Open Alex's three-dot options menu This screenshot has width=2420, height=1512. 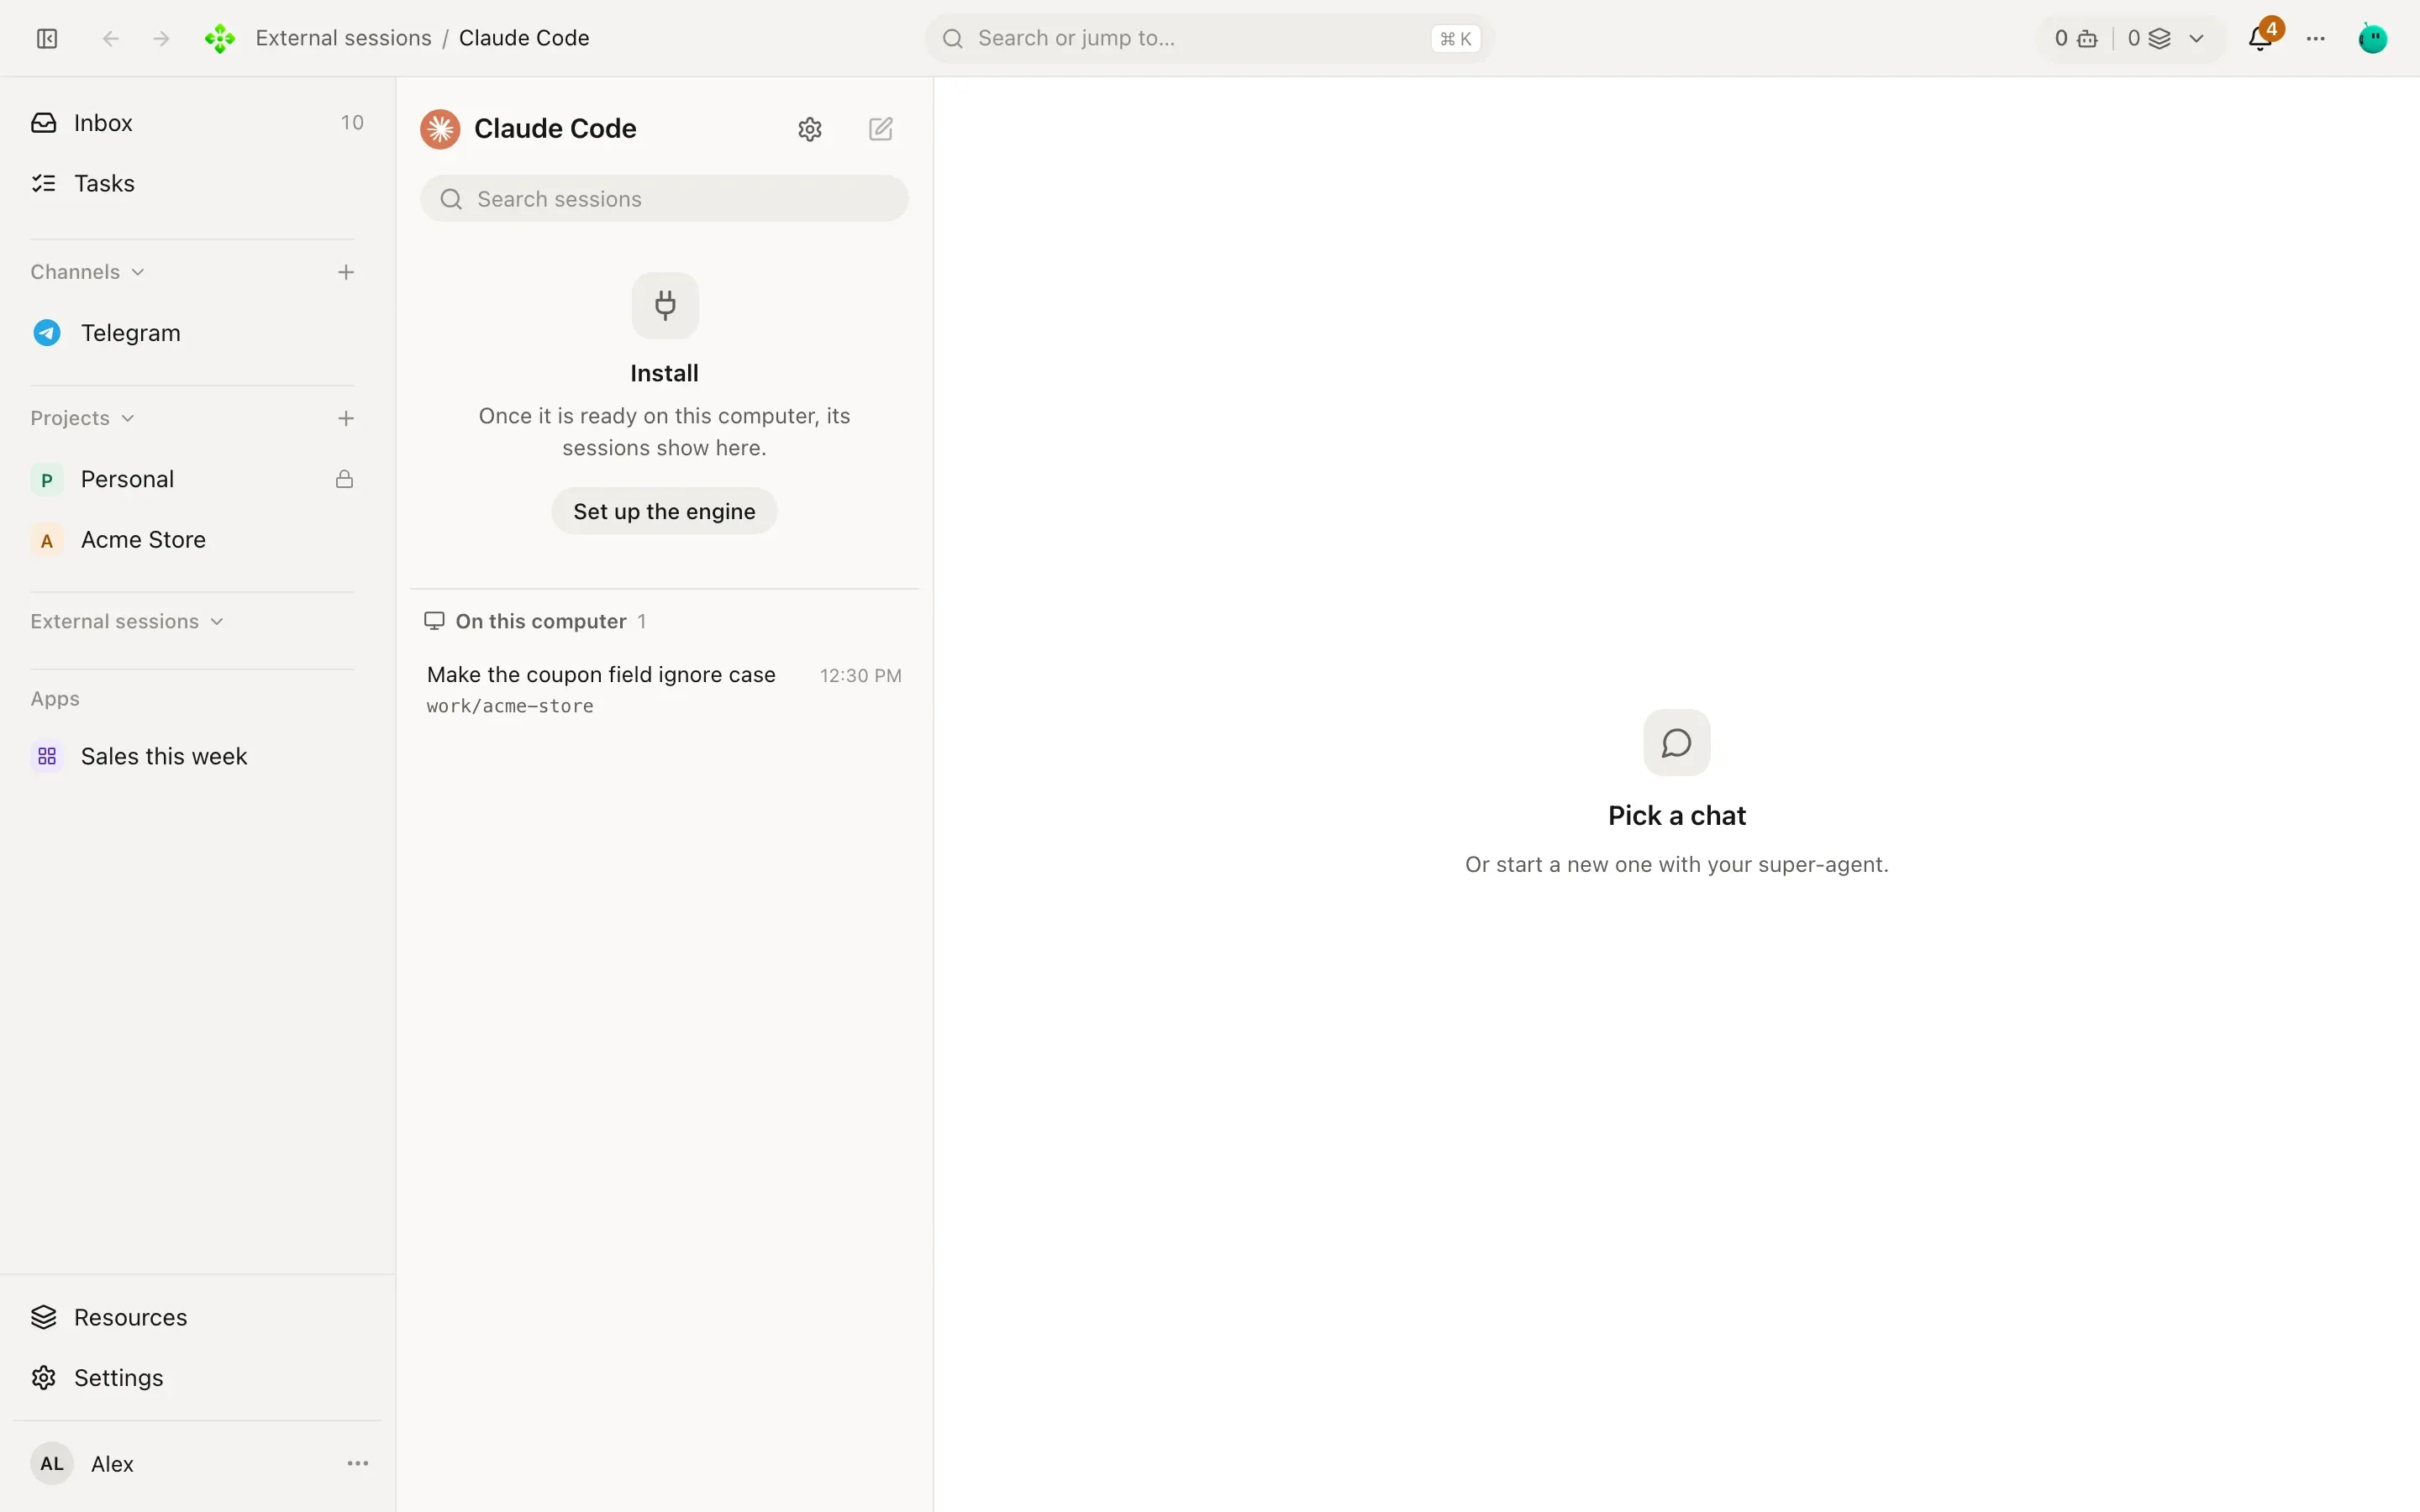coord(358,1463)
